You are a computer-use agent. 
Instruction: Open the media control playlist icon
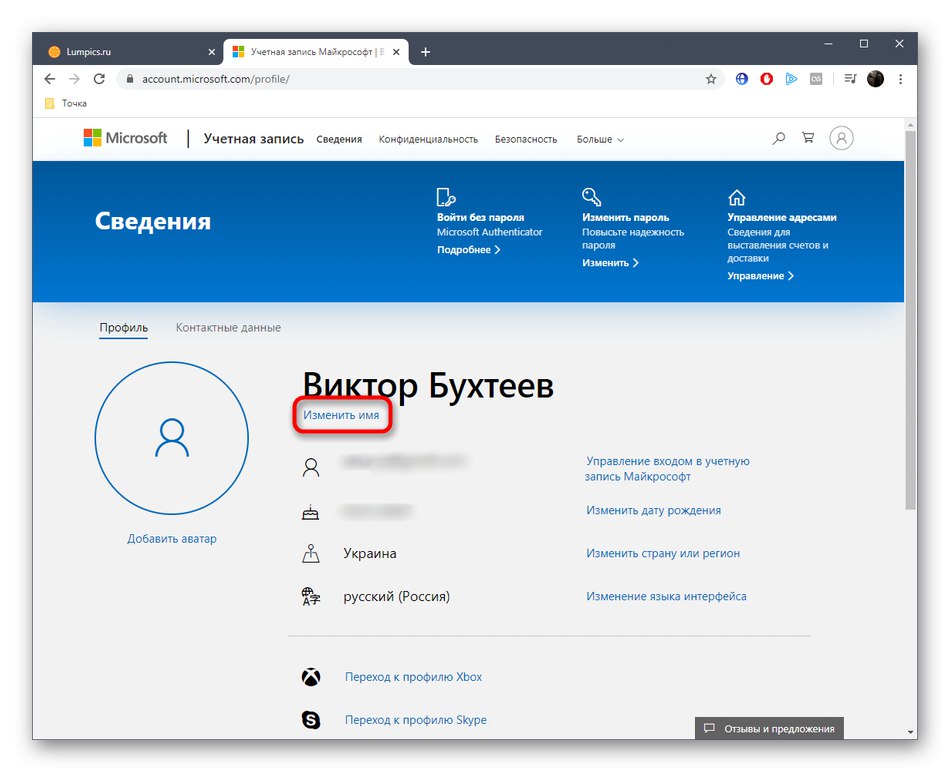(850, 79)
